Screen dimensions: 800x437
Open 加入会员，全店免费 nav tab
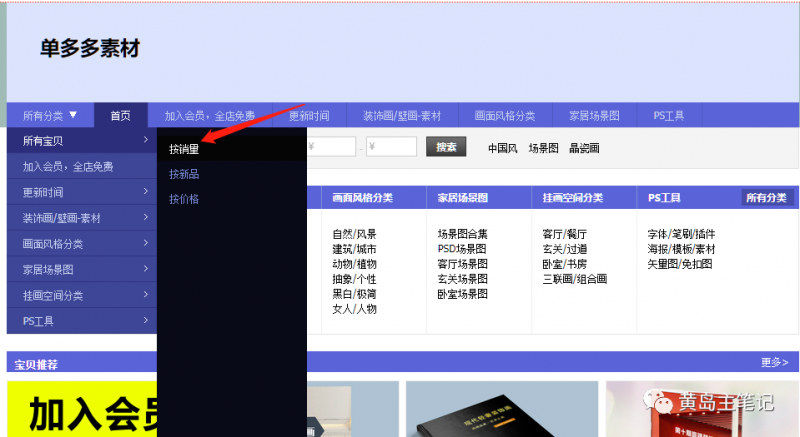pyautogui.click(x=210, y=116)
